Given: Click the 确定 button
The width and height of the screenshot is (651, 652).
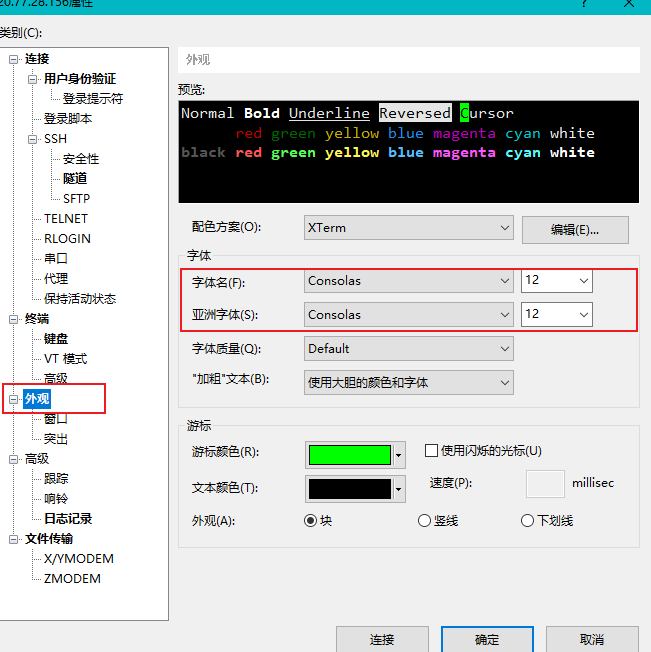Looking at the screenshot, I should pos(487,640).
